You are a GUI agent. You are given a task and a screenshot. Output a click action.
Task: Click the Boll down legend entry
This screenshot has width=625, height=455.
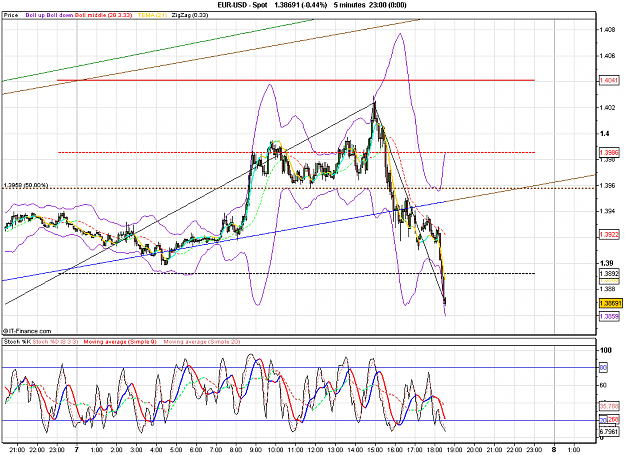point(60,15)
